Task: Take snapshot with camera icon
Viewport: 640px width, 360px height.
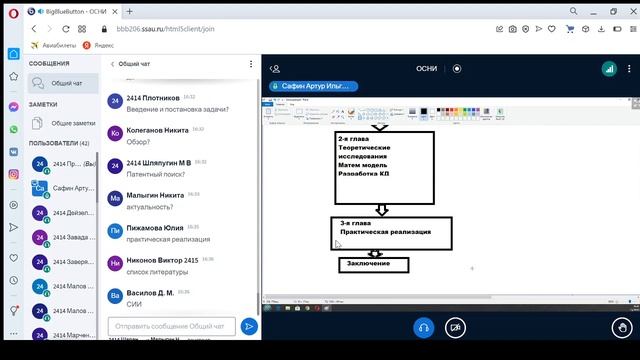Action: click(512, 29)
